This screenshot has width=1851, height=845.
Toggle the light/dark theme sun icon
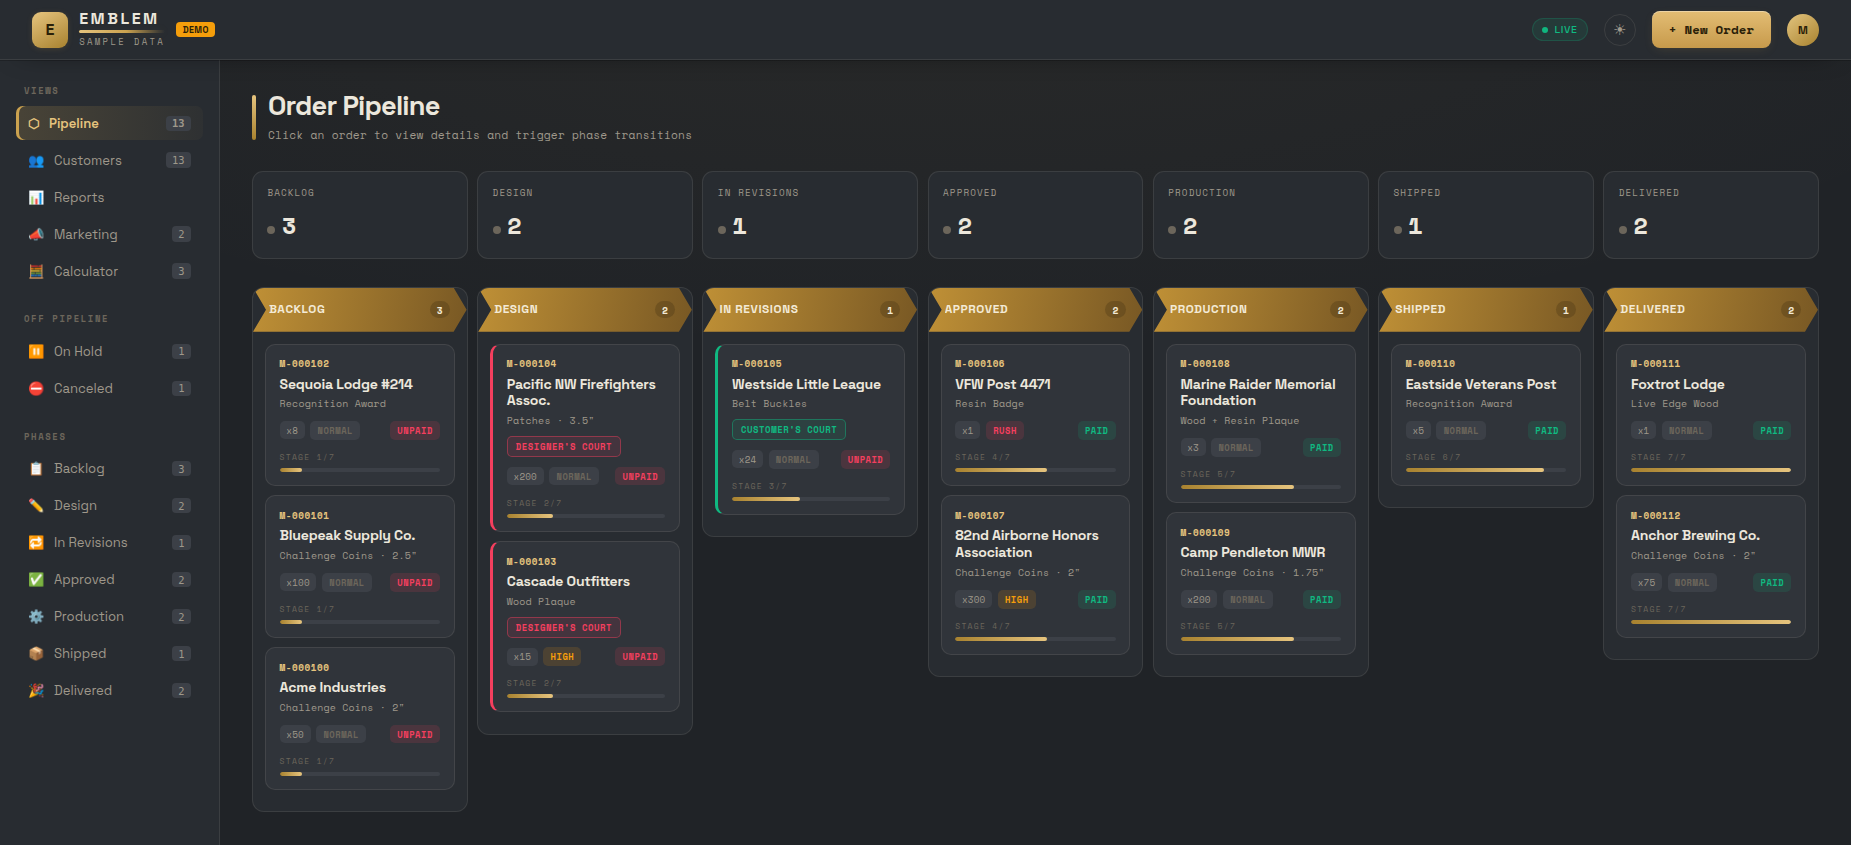1620,30
